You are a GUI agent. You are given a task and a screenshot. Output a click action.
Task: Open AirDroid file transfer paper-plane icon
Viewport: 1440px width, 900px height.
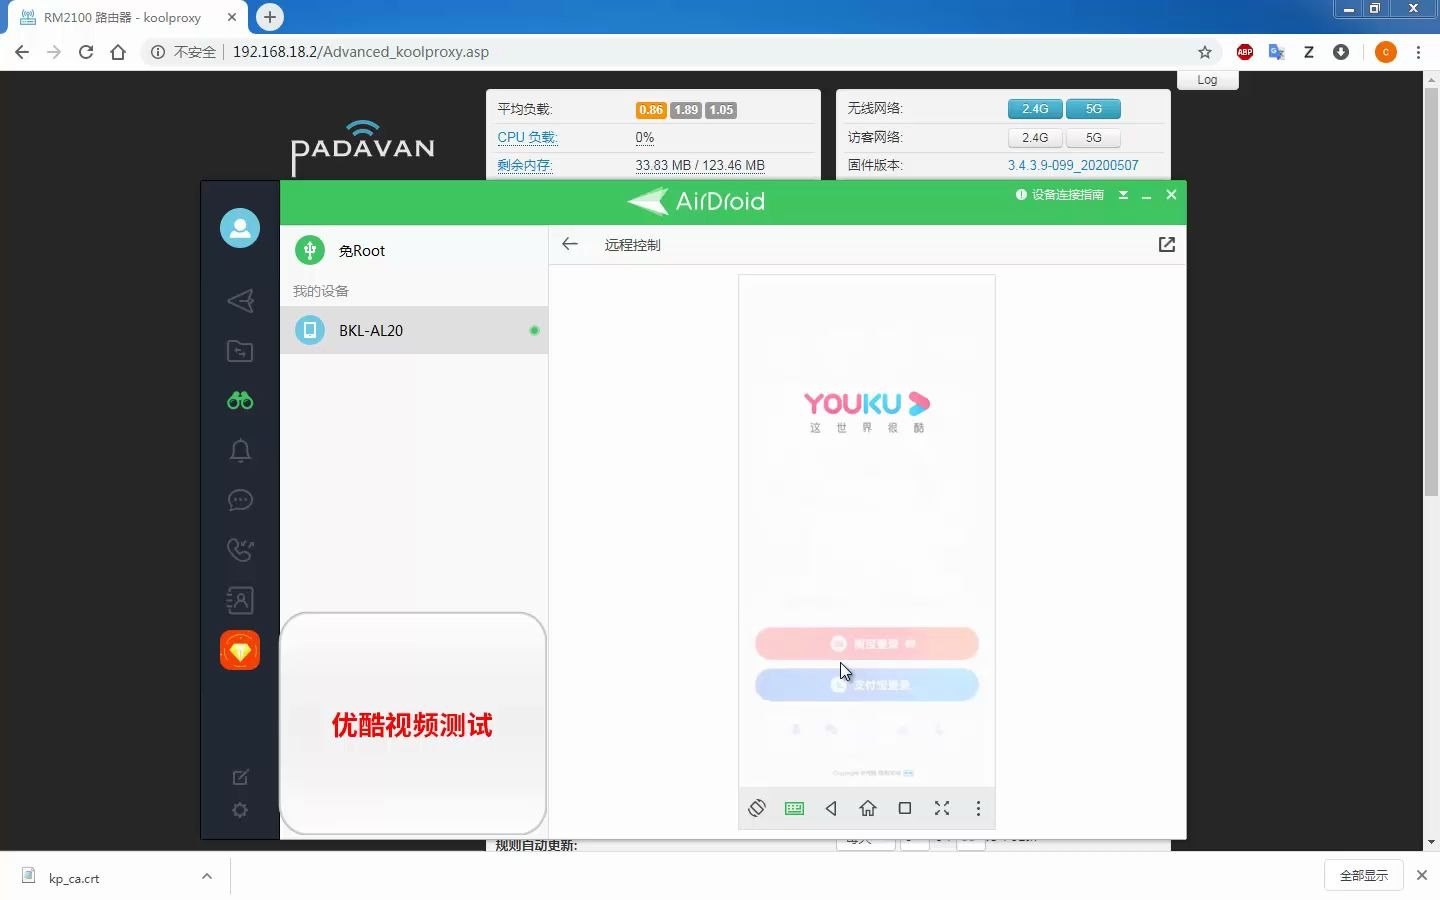coord(240,300)
